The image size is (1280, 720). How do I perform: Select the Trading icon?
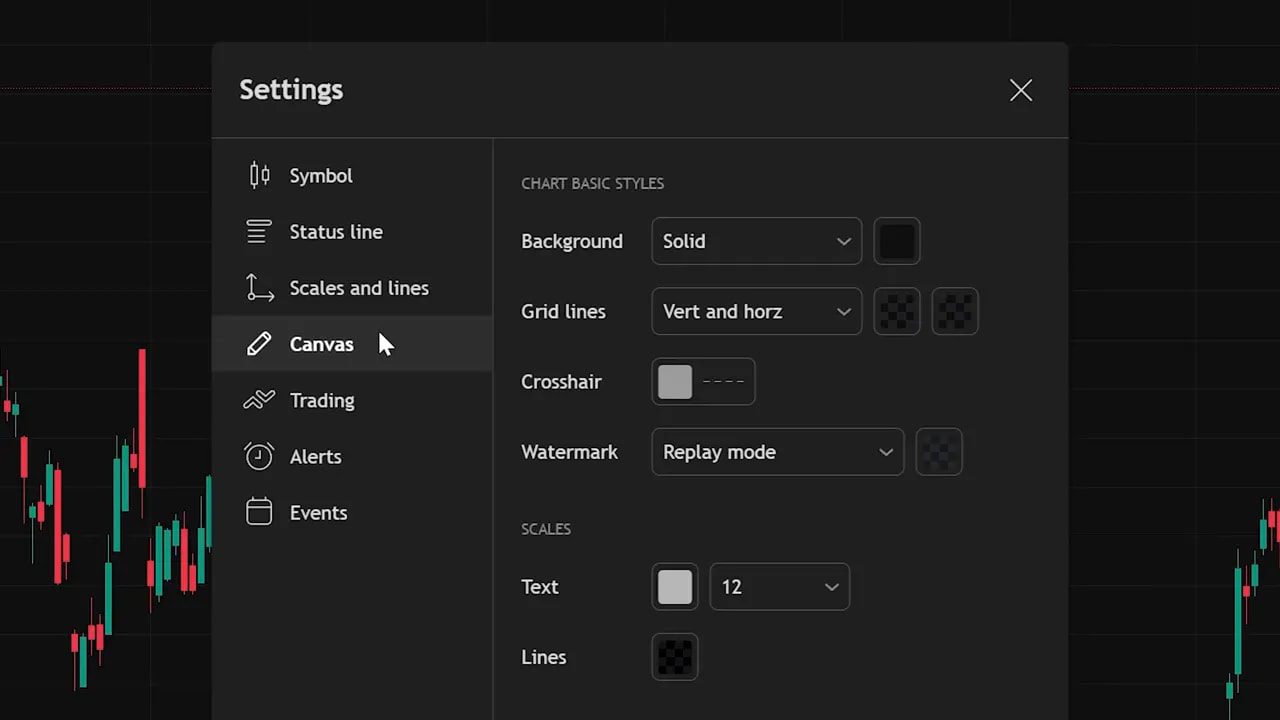(259, 399)
